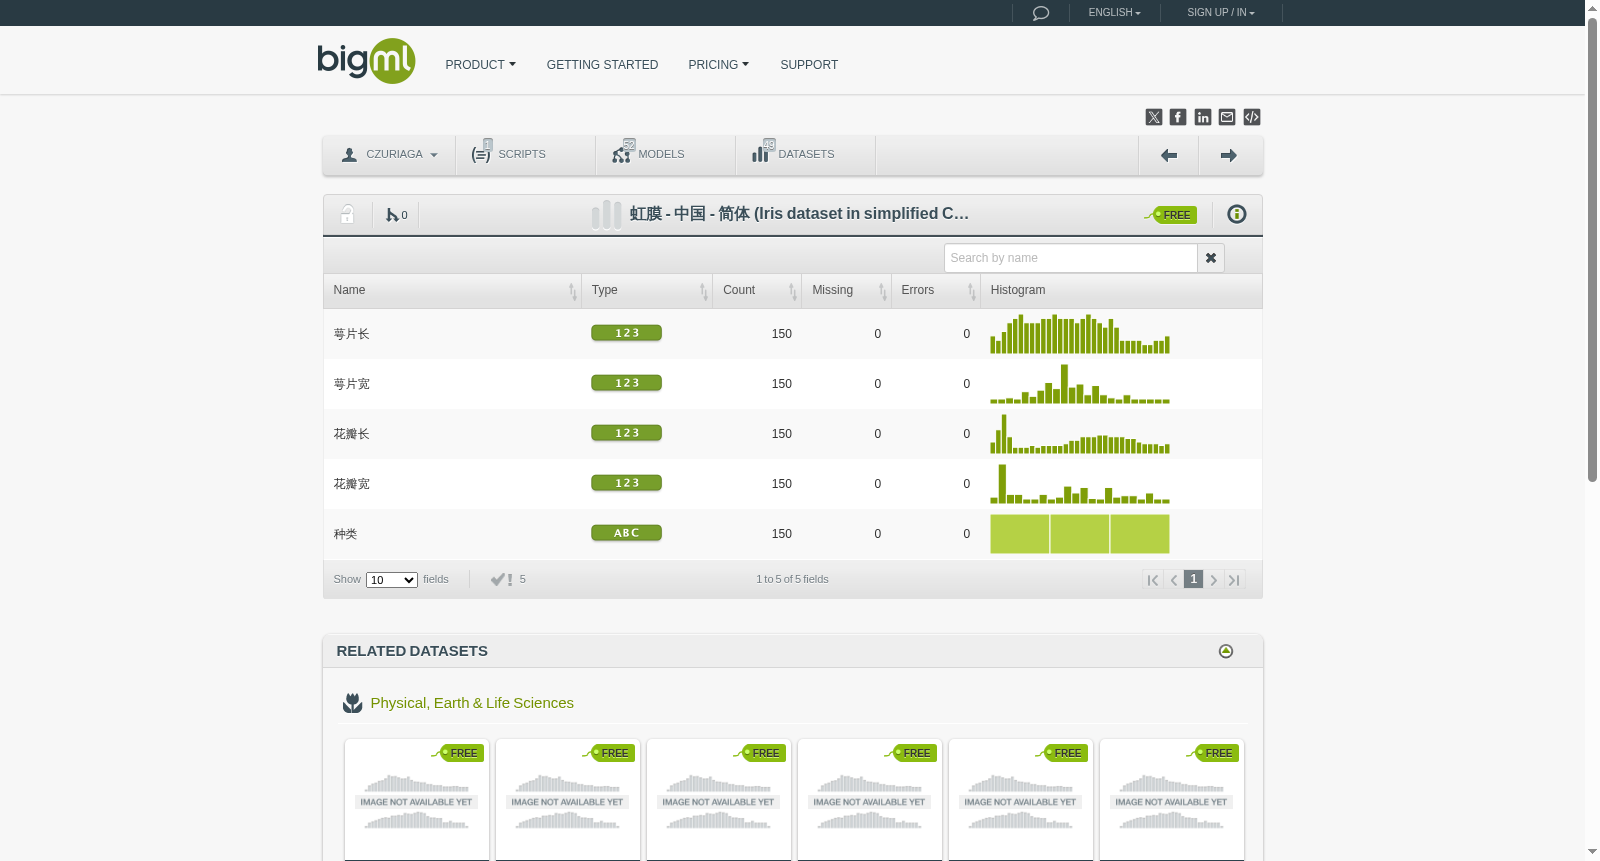Clear the field search with X button
Screen dimensions: 1600x861
(x=1211, y=258)
